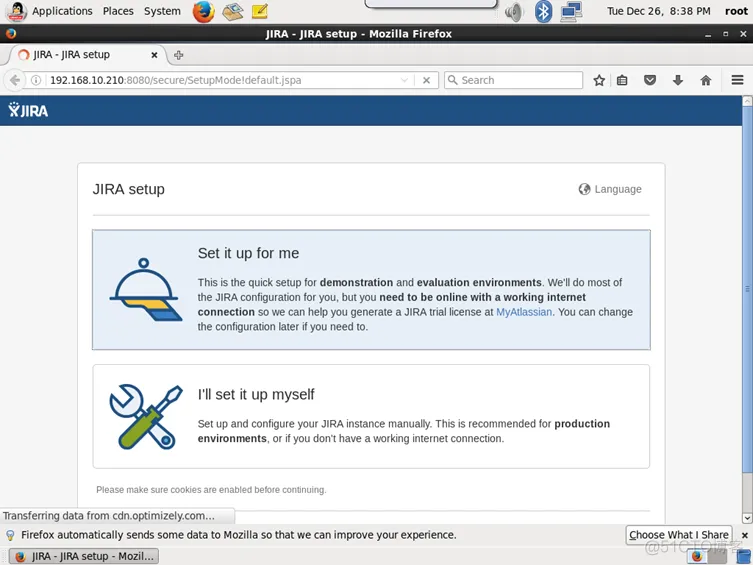Click the lightbulb info icon in notification bar
This screenshot has height=565, width=753.
pos(10,535)
